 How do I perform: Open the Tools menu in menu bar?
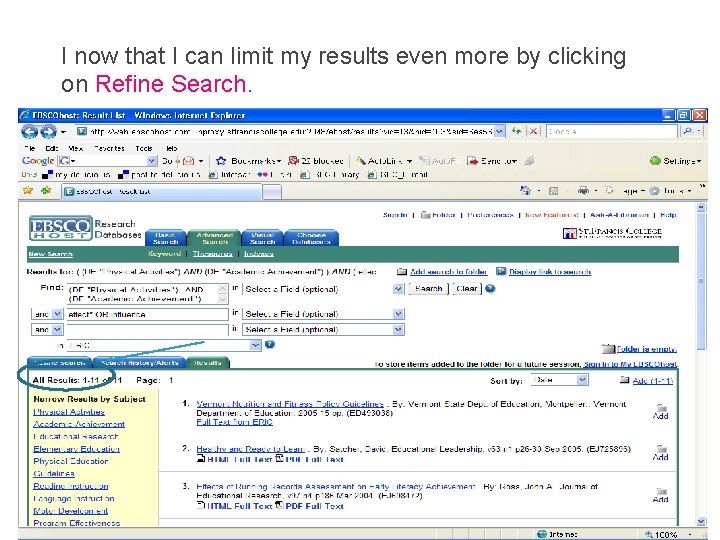(x=144, y=148)
